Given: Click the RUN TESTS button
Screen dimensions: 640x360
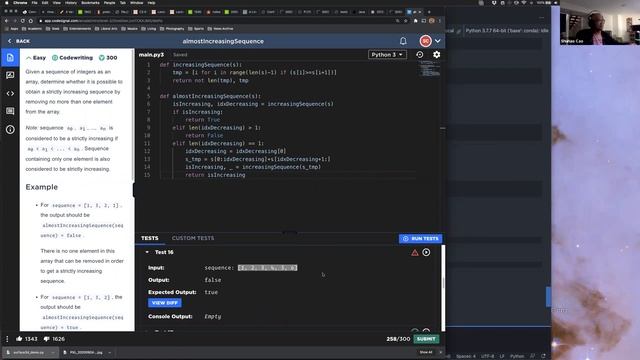Looking at the screenshot, I should (x=420, y=238).
